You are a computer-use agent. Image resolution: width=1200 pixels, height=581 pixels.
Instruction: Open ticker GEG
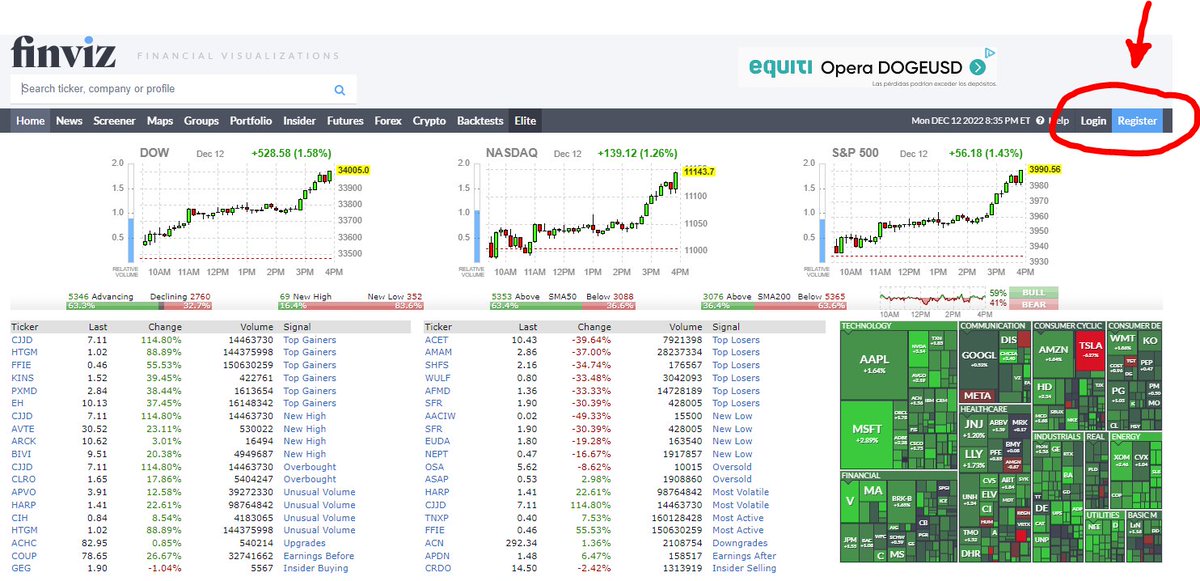[x=20, y=568]
